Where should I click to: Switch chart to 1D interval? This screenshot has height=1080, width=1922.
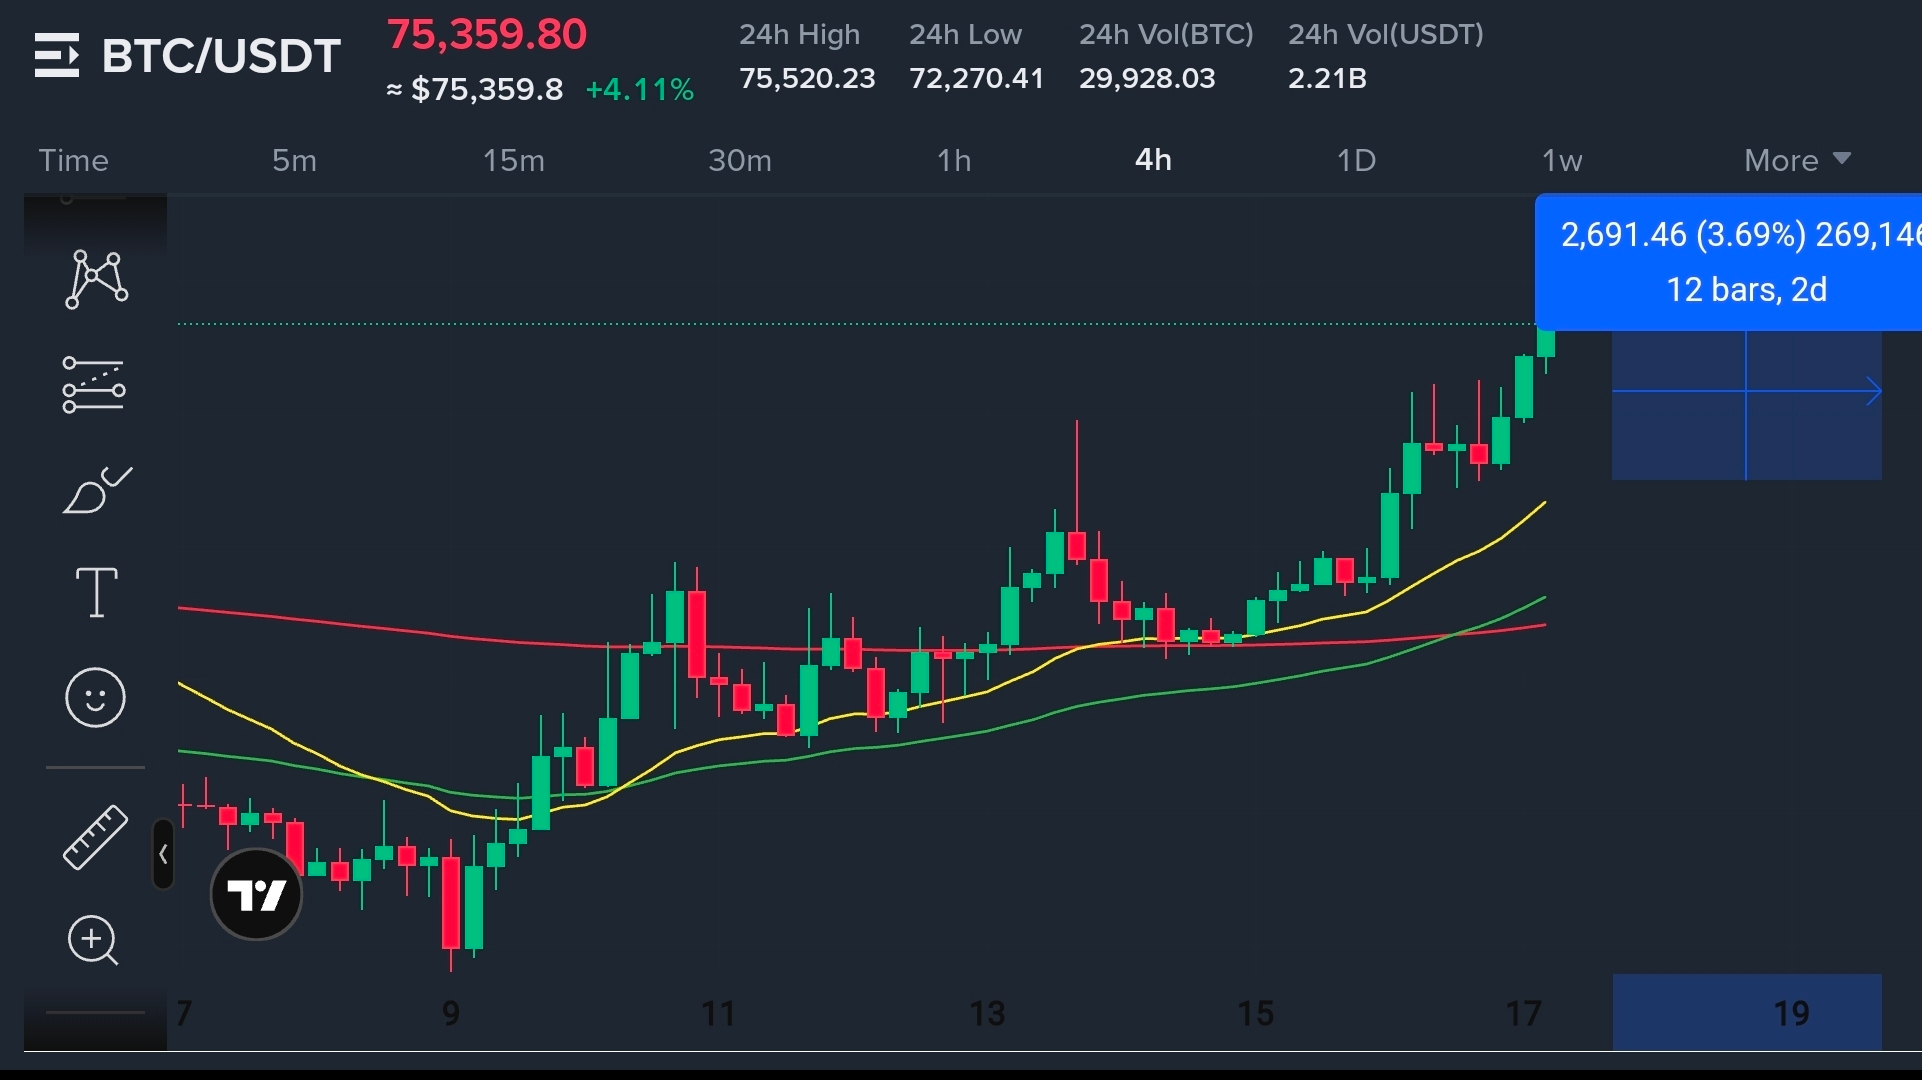pos(1356,160)
